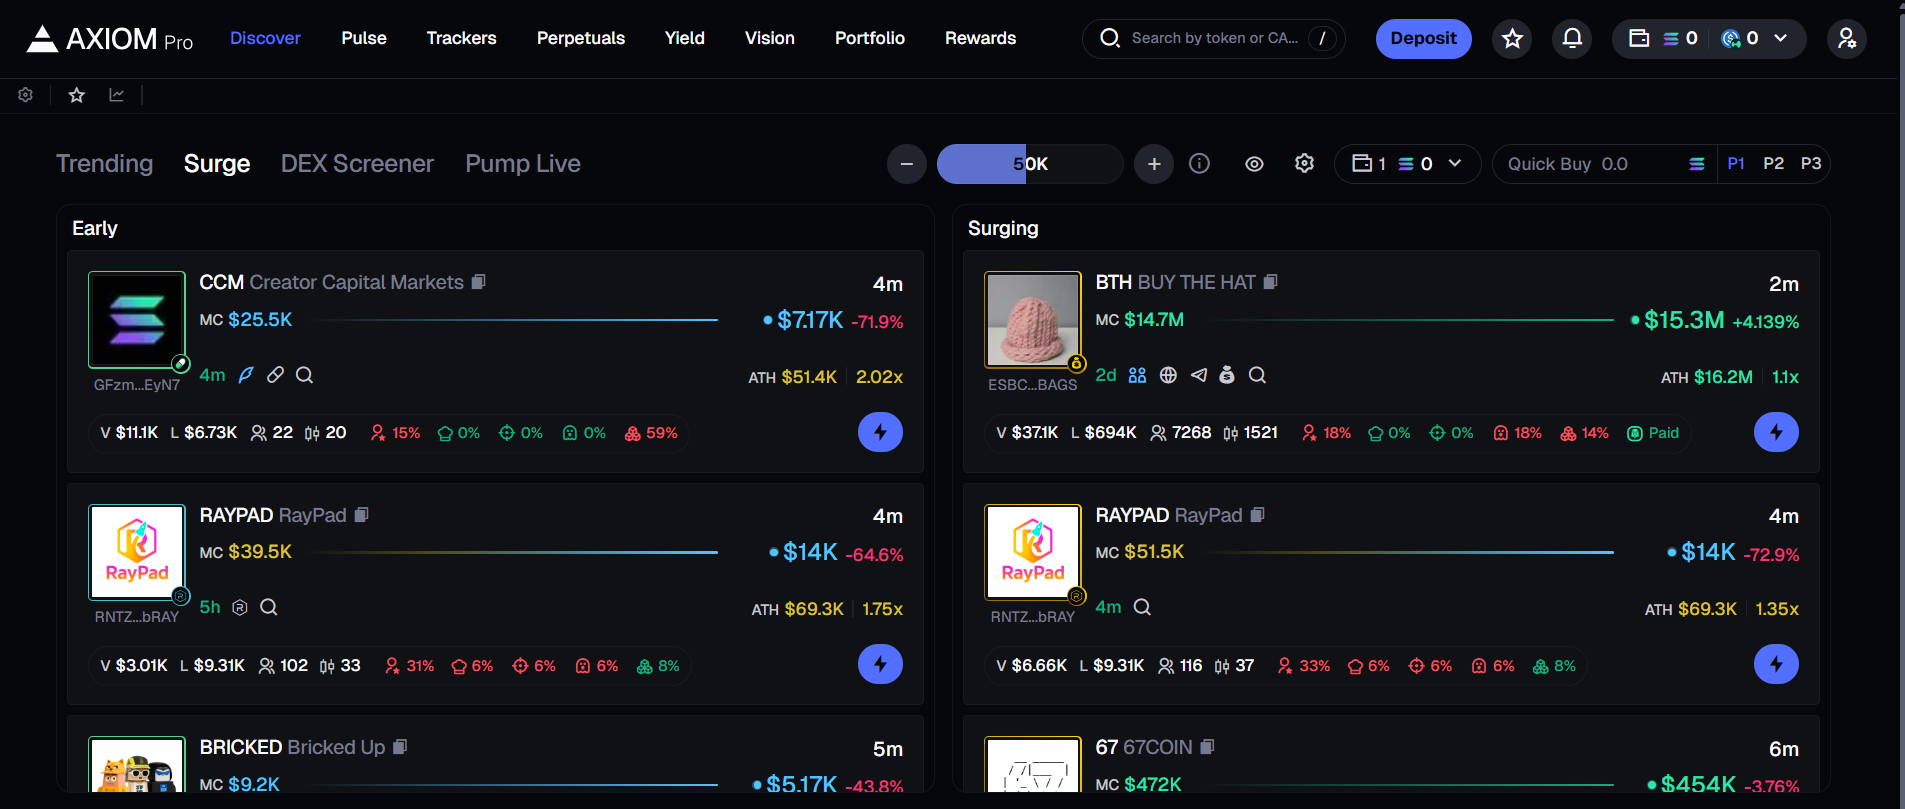Open the notifications bell
The image size is (1905, 809).
pos(1572,39)
